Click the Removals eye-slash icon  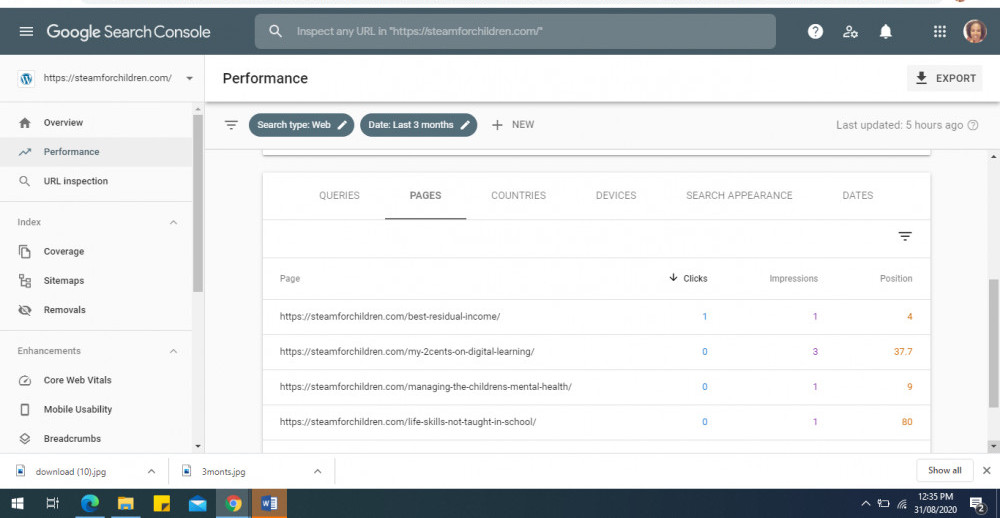[25, 310]
